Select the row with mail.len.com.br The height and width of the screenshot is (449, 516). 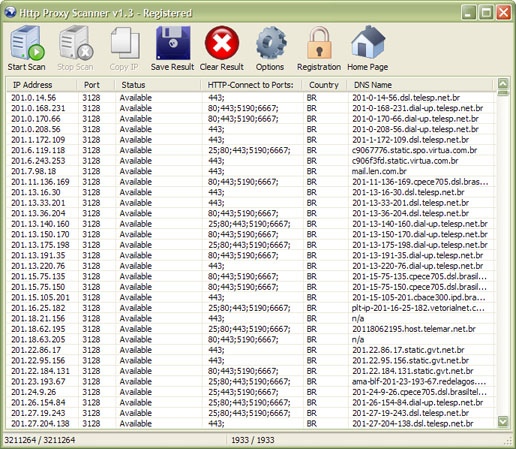(251, 171)
